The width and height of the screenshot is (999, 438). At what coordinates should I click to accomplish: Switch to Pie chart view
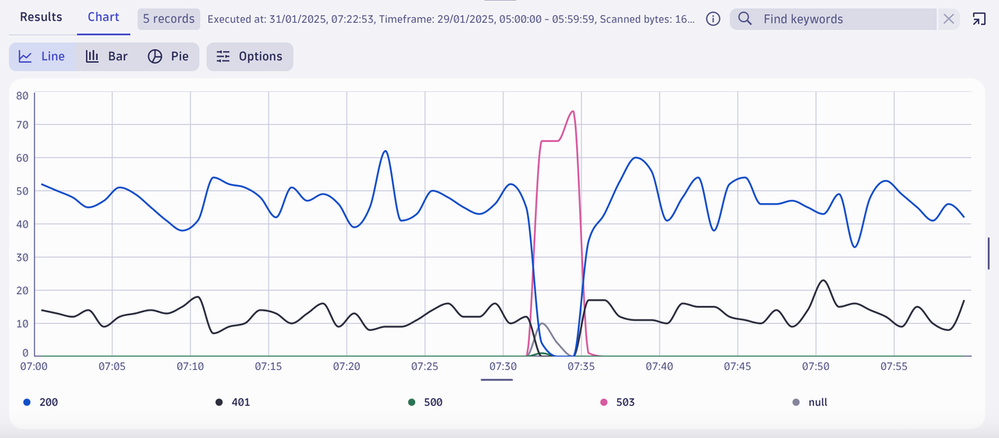click(x=168, y=57)
